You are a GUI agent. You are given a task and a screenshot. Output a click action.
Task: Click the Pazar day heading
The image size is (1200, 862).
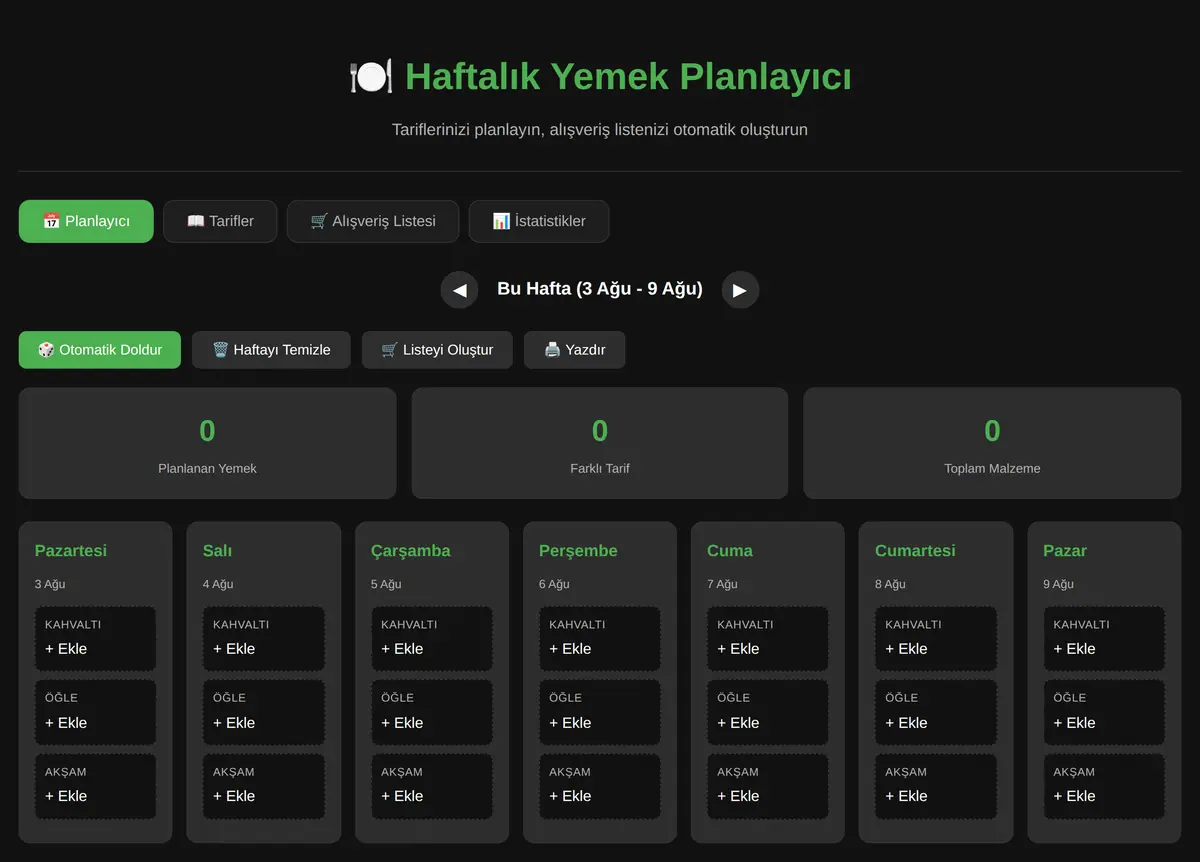point(1065,551)
